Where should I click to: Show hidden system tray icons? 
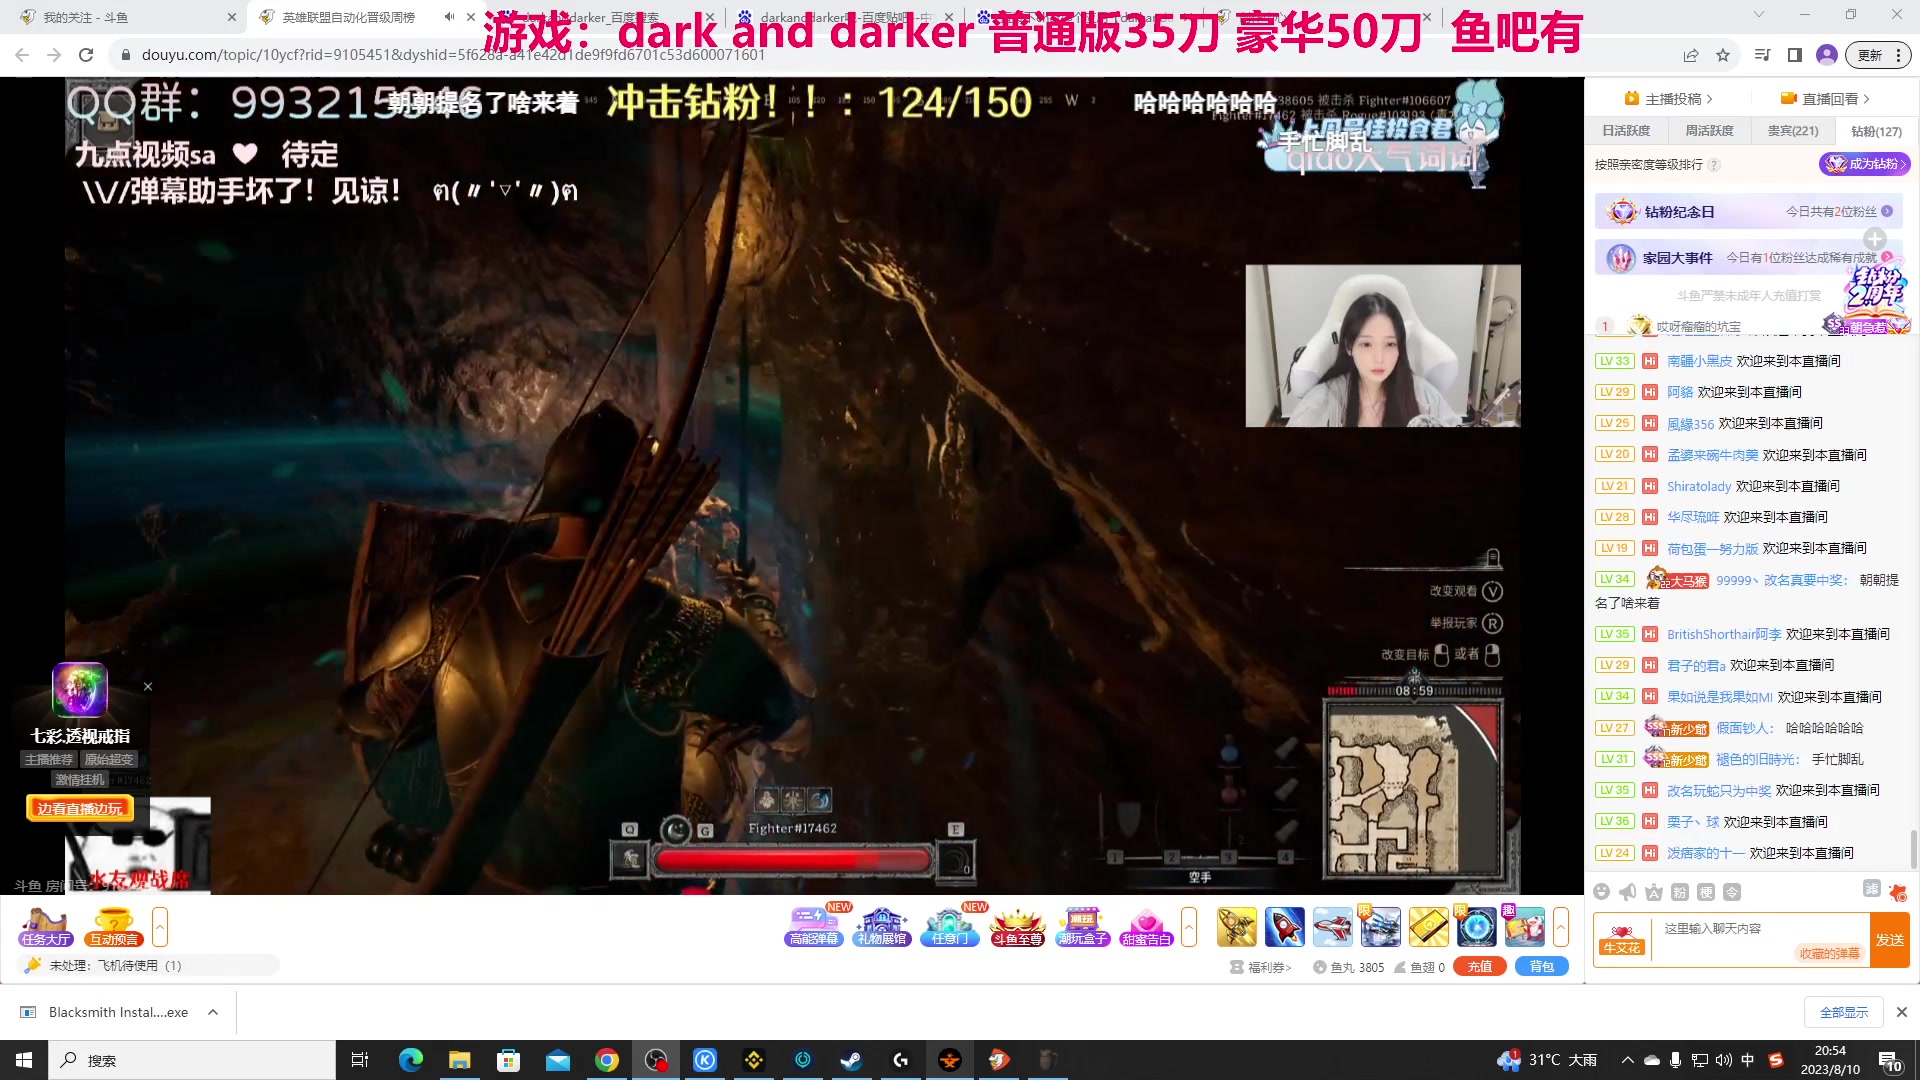(x=1628, y=1060)
